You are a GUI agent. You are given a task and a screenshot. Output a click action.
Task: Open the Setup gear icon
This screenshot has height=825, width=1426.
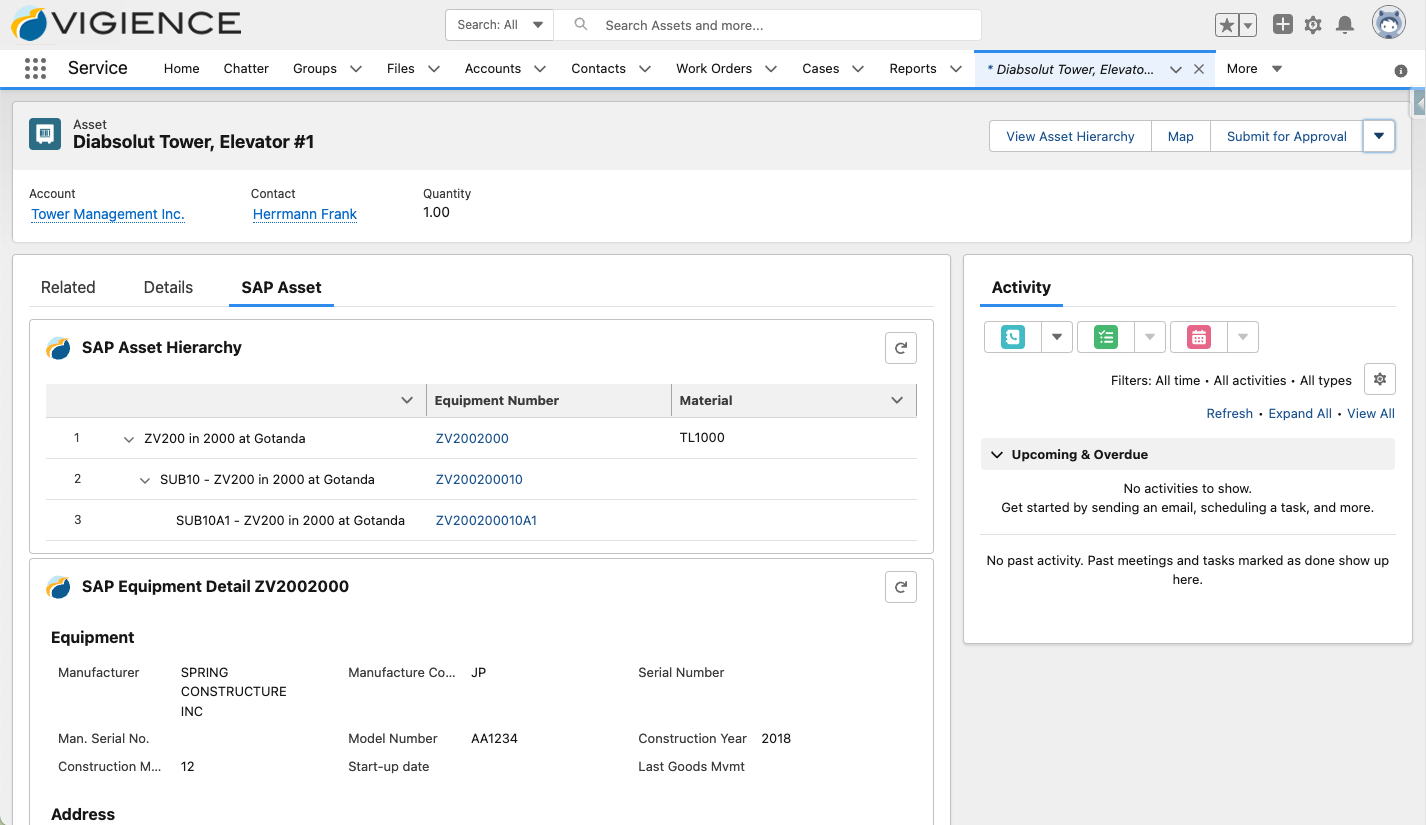pos(1314,25)
